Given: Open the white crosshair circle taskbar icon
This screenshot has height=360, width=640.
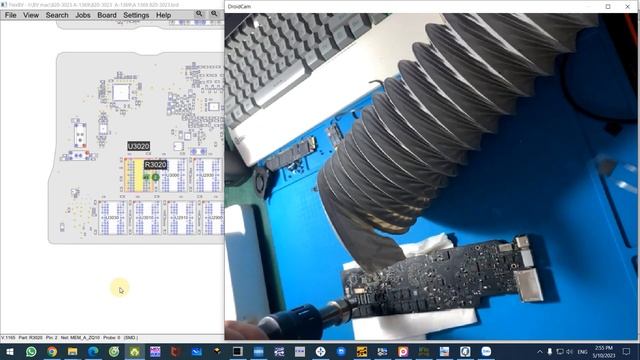Looking at the screenshot, I should point(320,351).
